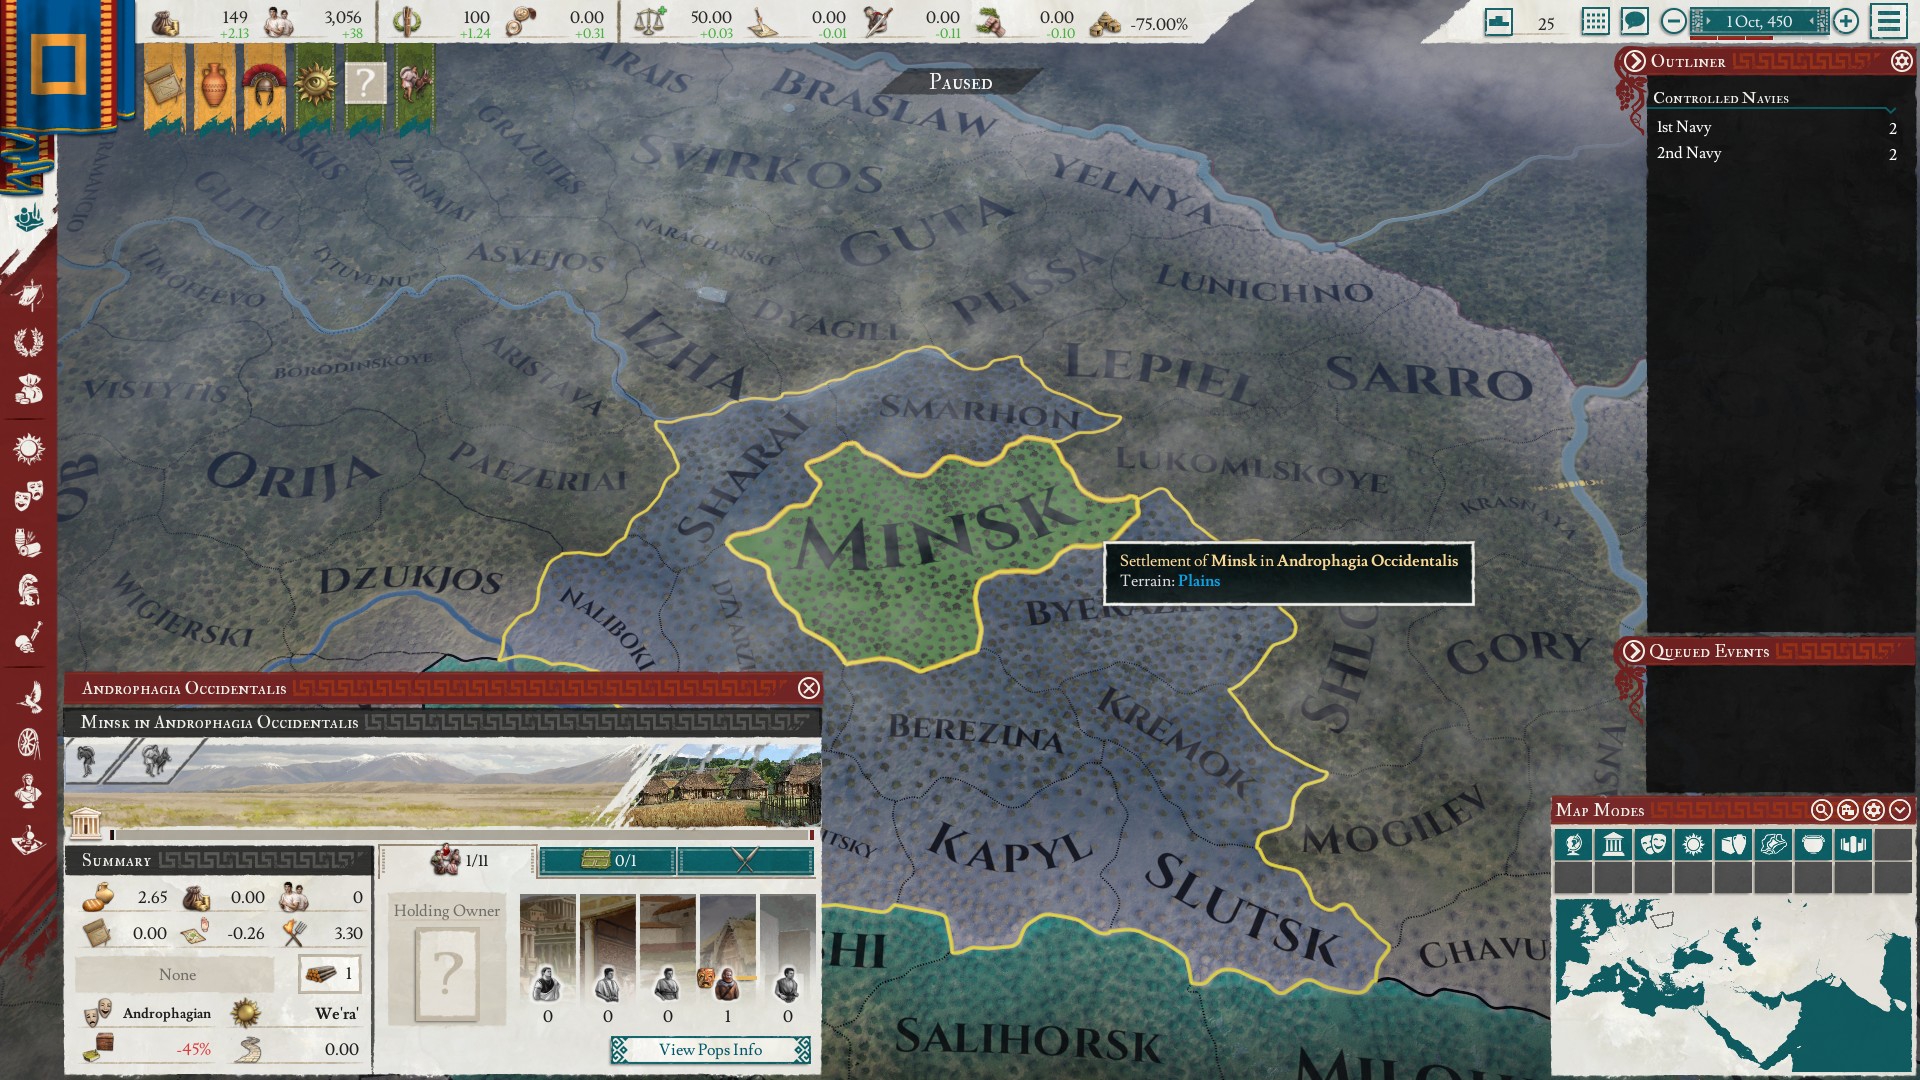Collapse the Queued Events panel
The width and height of the screenshot is (1920, 1080).
click(1634, 651)
